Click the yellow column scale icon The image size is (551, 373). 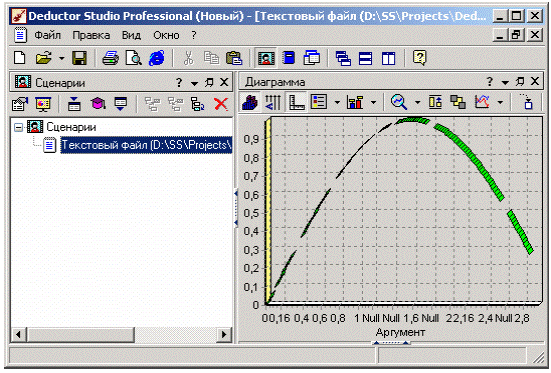tap(435, 102)
